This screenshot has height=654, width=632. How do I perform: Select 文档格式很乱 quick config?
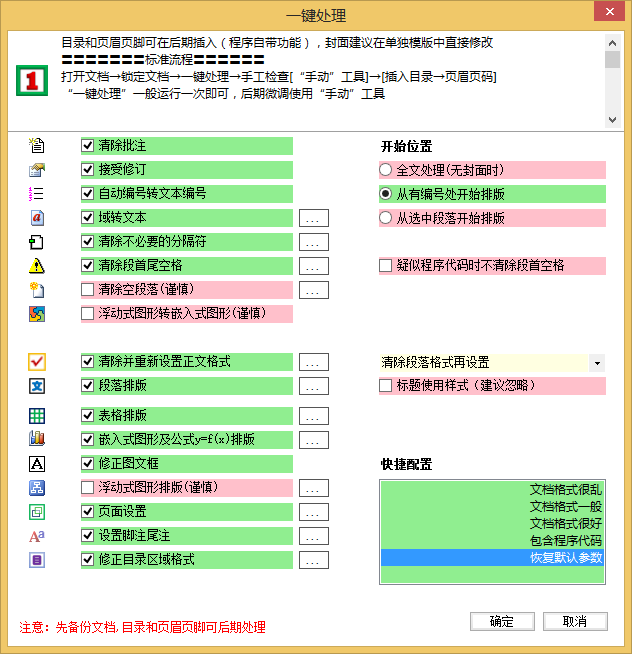pos(492,490)
